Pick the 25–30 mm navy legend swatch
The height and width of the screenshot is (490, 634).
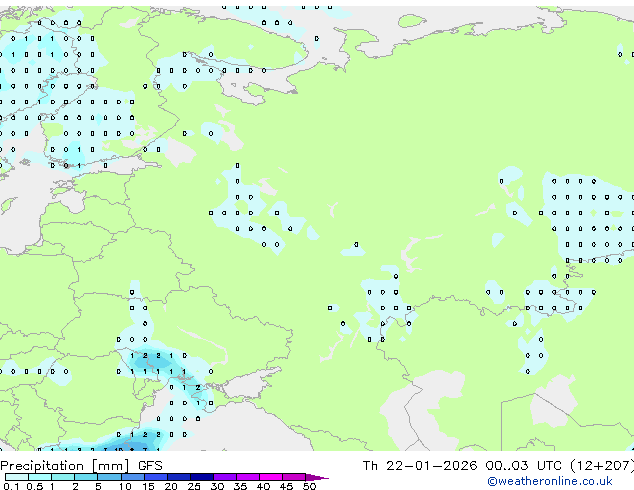click(201, 477)
